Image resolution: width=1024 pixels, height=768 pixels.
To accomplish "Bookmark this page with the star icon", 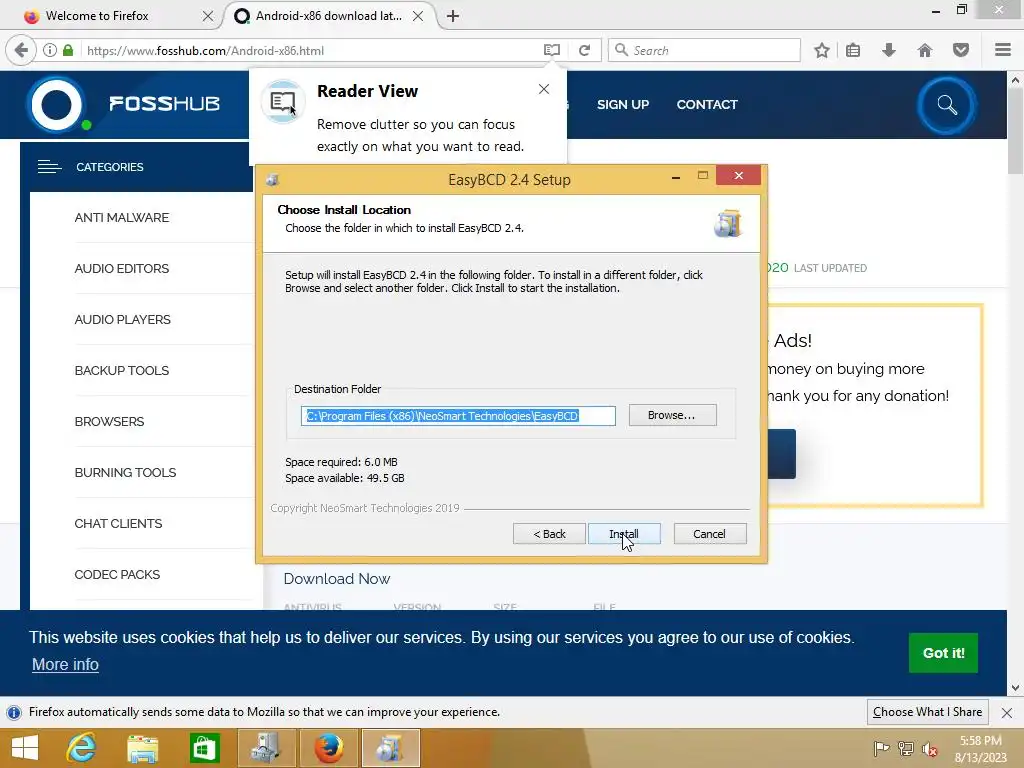I will 822,50.
